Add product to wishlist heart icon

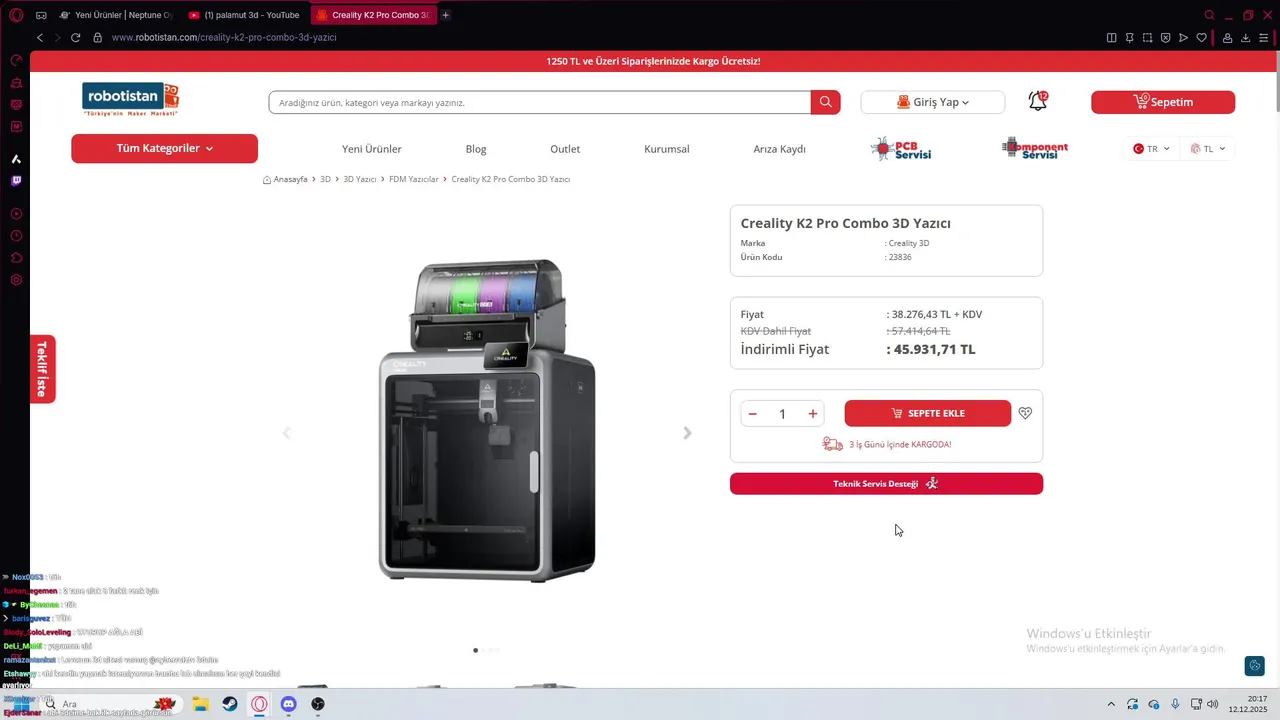click(x=1025, y=413)
